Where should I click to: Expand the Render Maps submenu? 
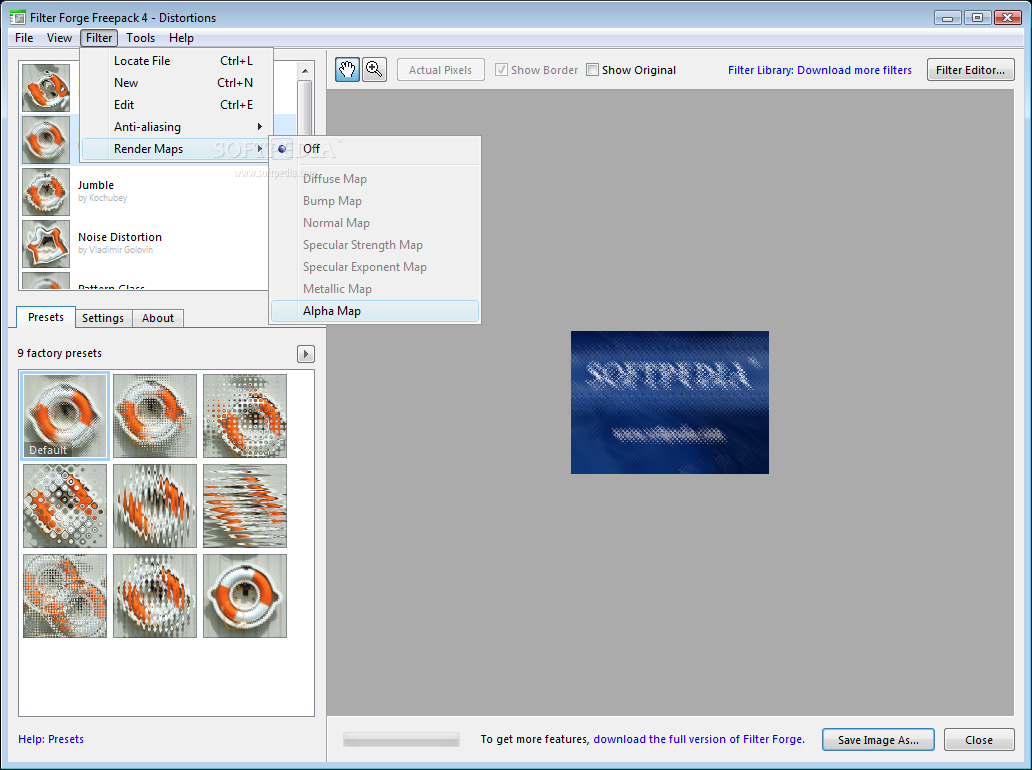(x=176, y=149)
